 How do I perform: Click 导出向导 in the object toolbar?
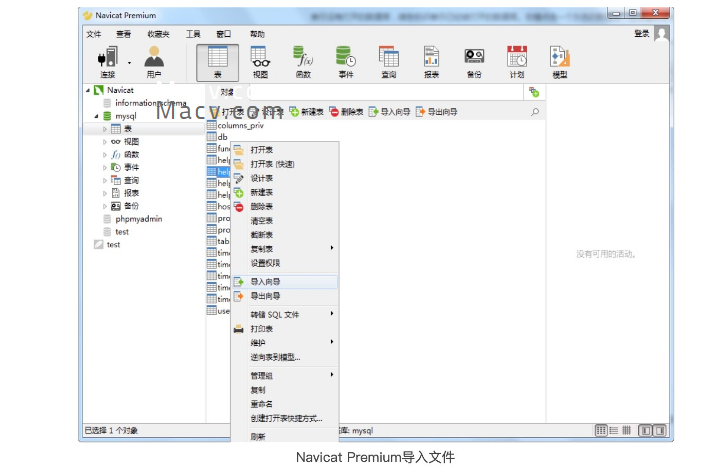pos(437,112)
